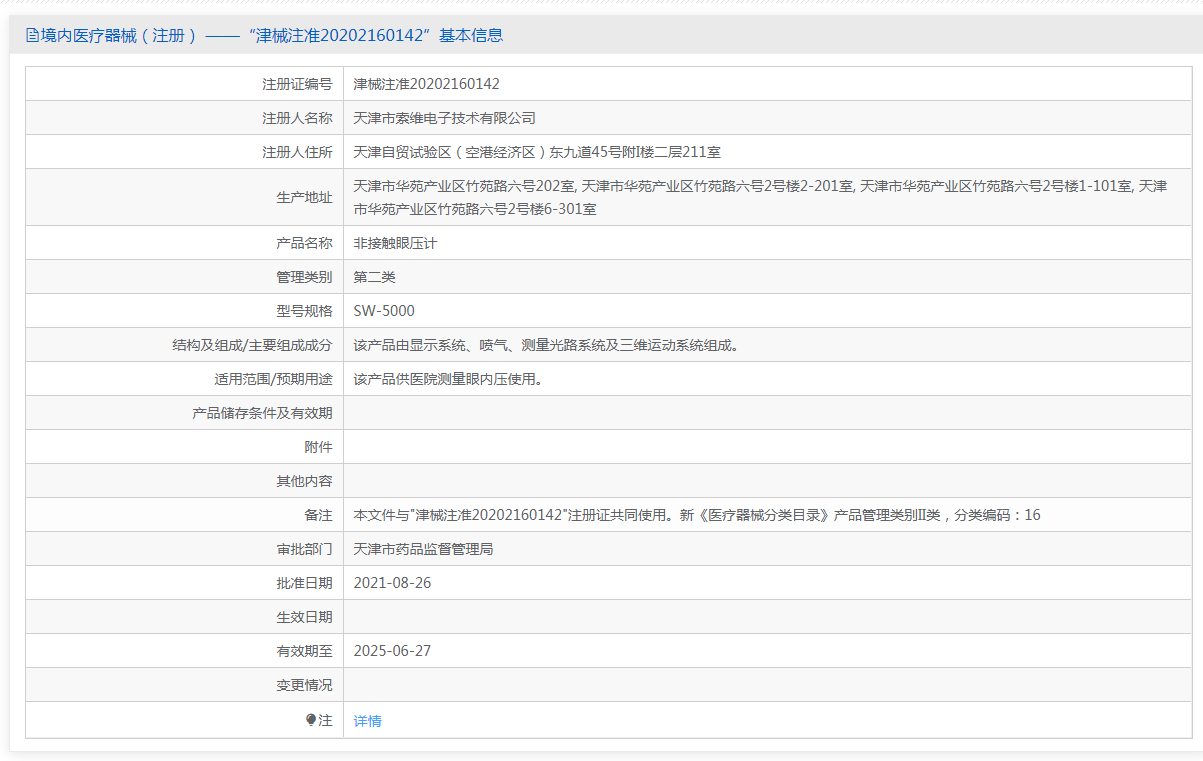Image resolution: width=1203 pixels, height=761 pixels.
Task: Click the 生产地址 multi-line address text
Action: [x=760, y=197]
